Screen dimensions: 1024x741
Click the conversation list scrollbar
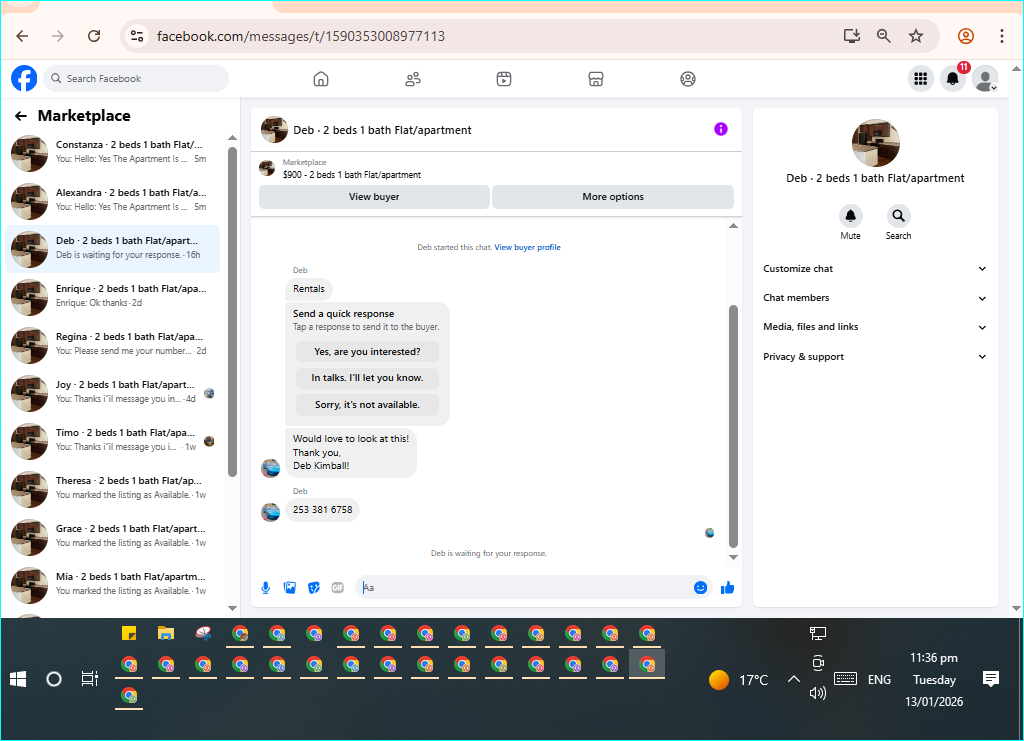[232, 312]
